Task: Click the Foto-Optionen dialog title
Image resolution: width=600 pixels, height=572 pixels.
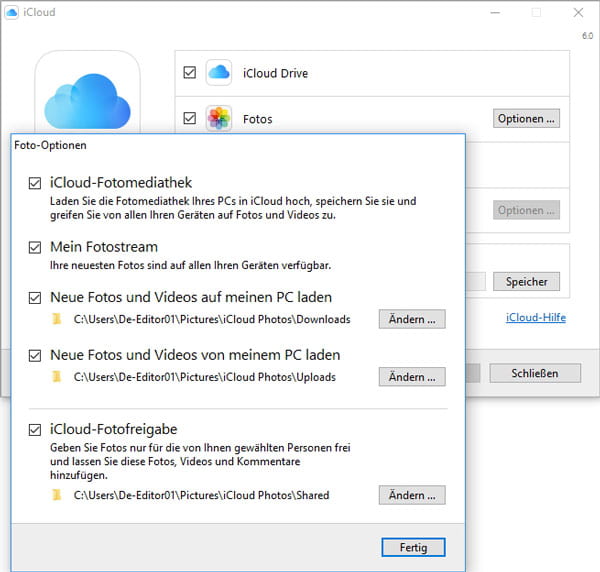Action: [50, 145]
